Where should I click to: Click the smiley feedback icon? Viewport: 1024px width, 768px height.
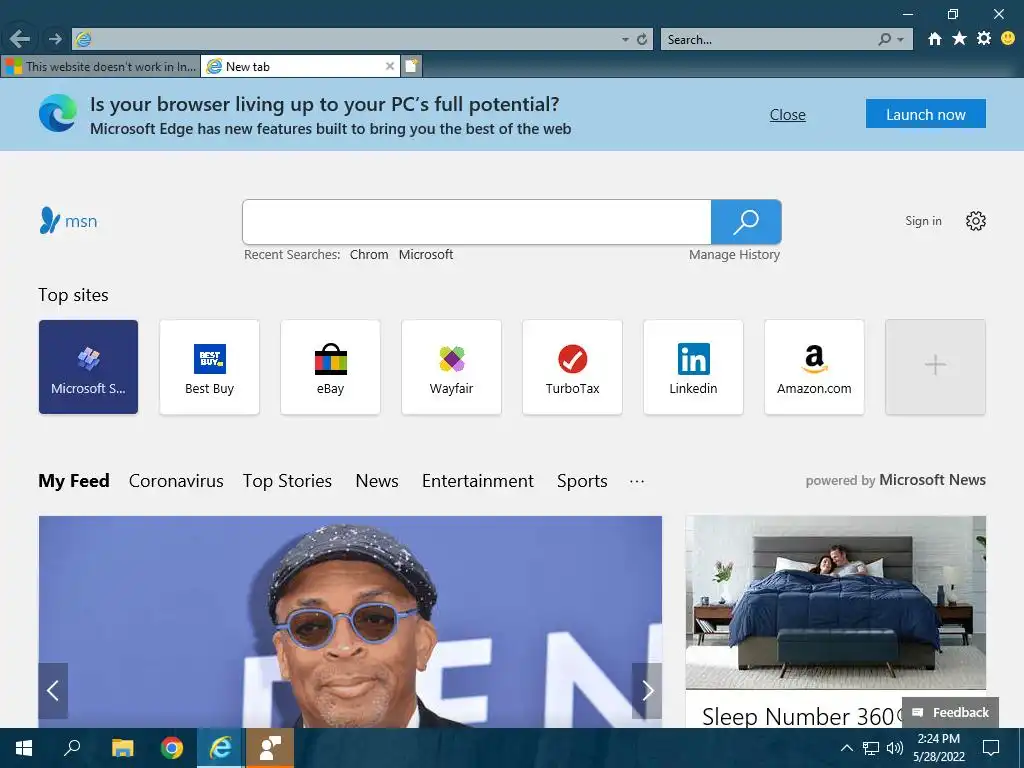coord(1008,39)
